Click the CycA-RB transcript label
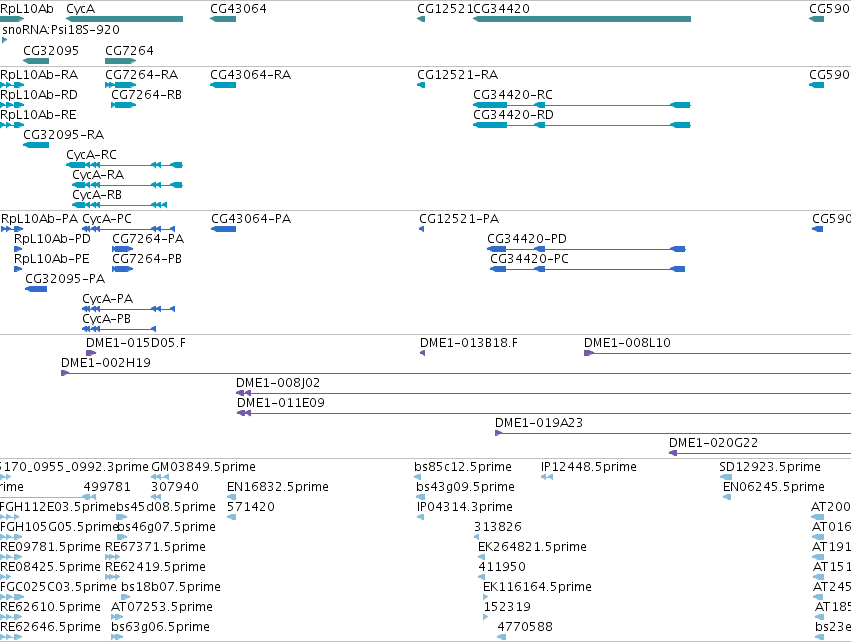851x642 pixels. click(97, 195)
